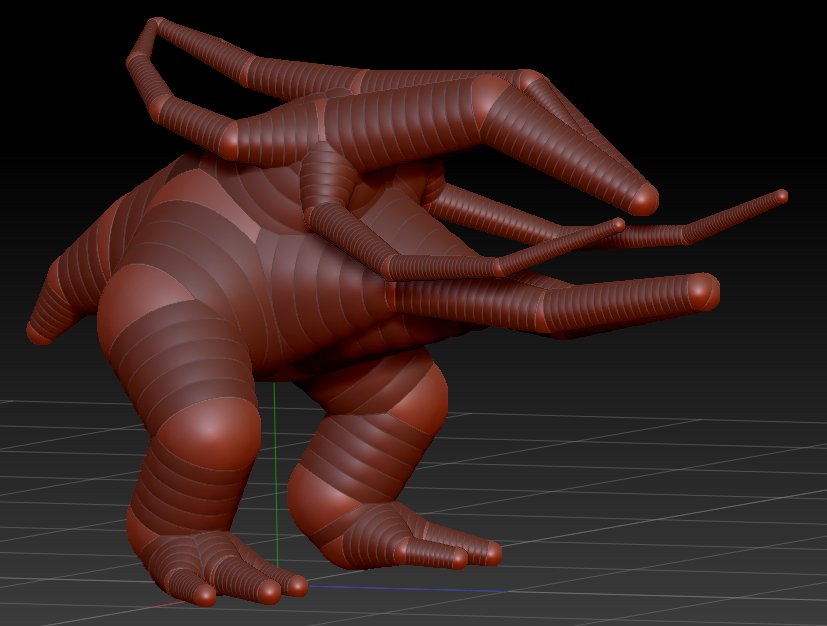
Task: Click the topmost corner joint of looped limb
Action: click(x=157, y=24)
